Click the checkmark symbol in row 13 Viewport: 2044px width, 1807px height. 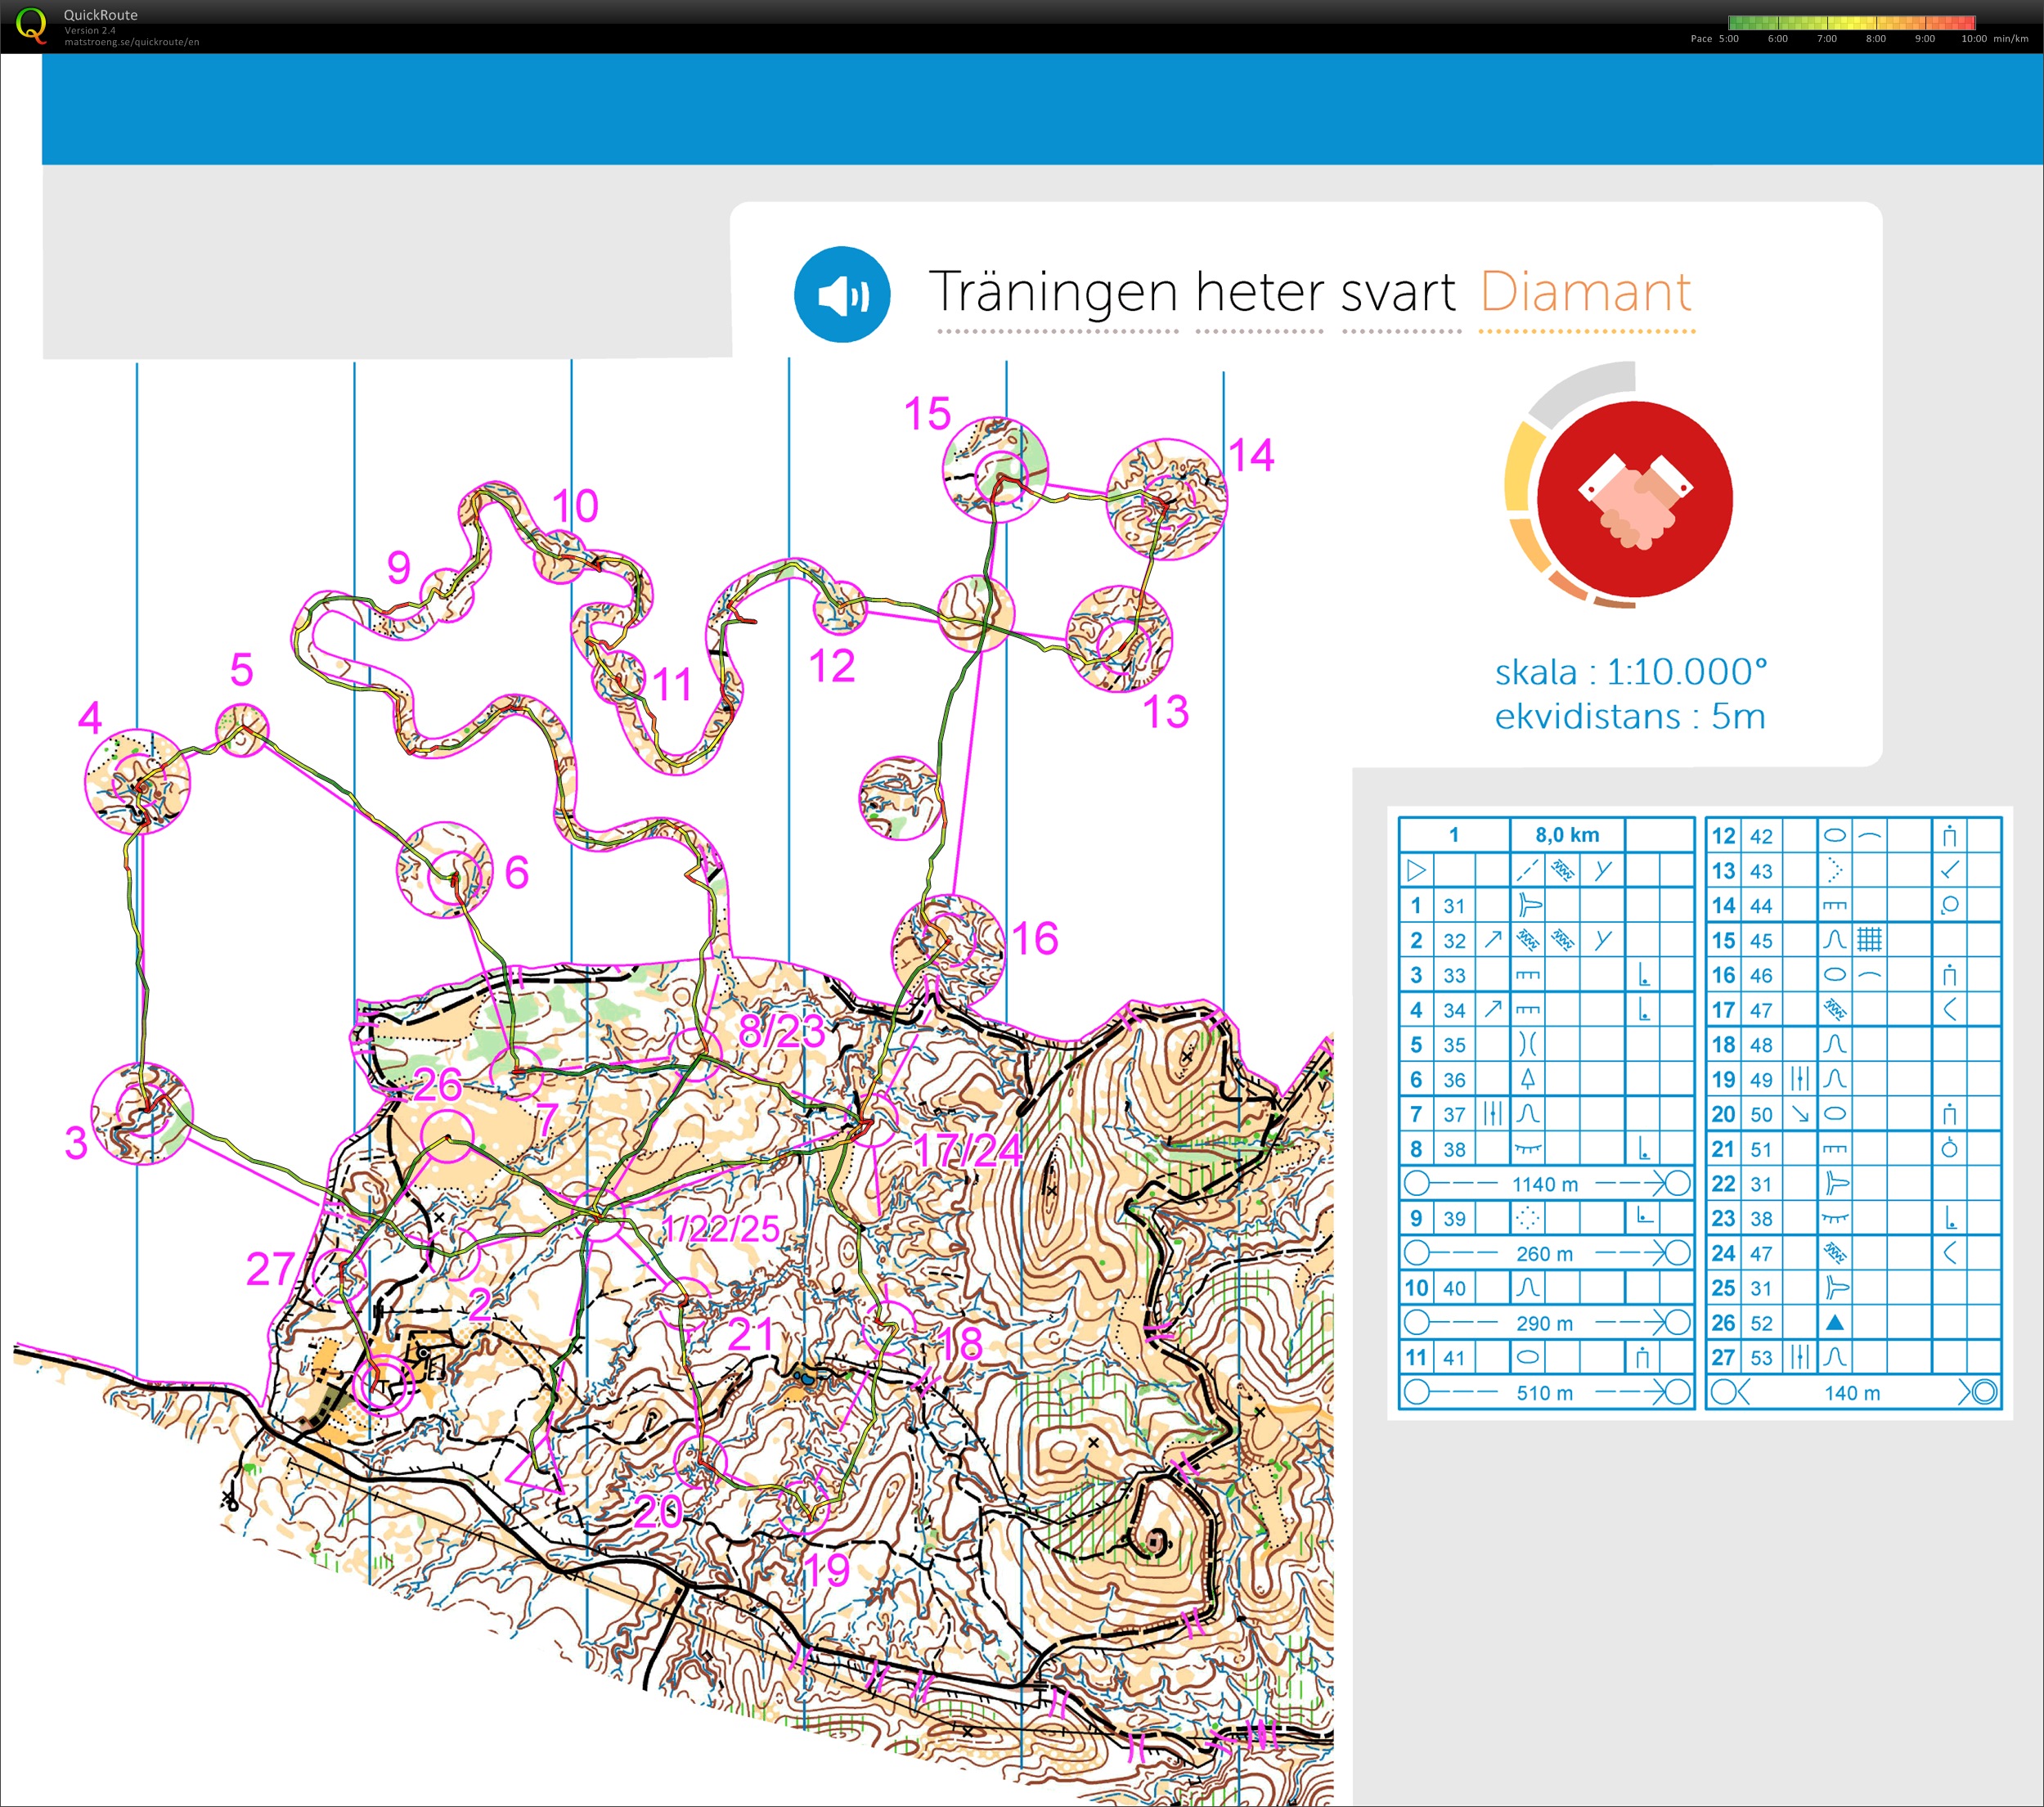pyautogui.click(x=1950, y=870)
